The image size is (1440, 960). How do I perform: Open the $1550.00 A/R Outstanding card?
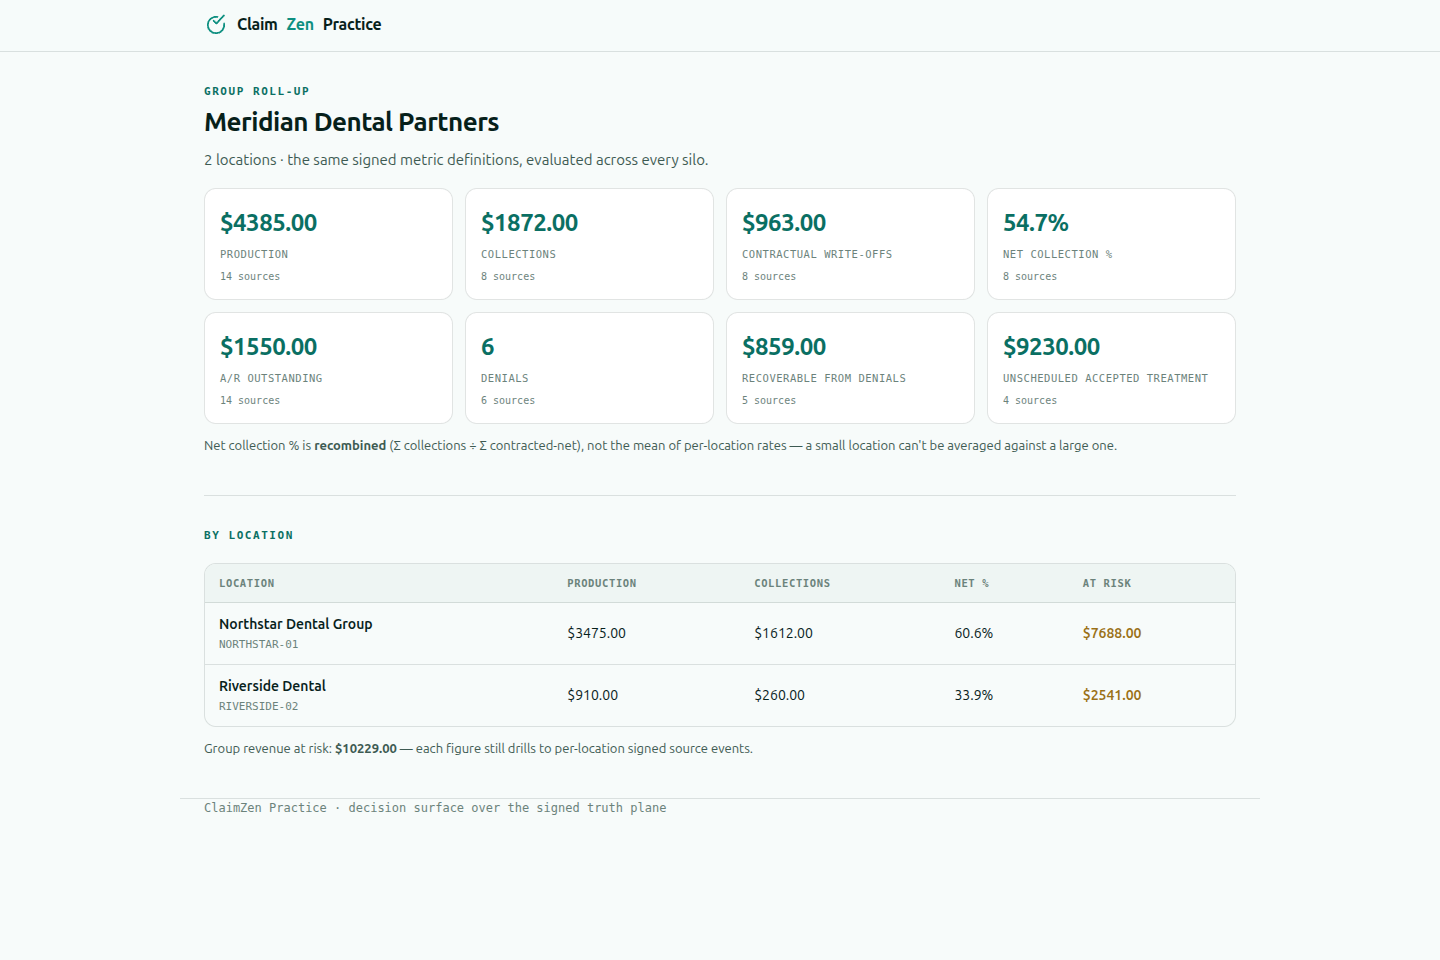pyautogui.click(x=328, y=368)
